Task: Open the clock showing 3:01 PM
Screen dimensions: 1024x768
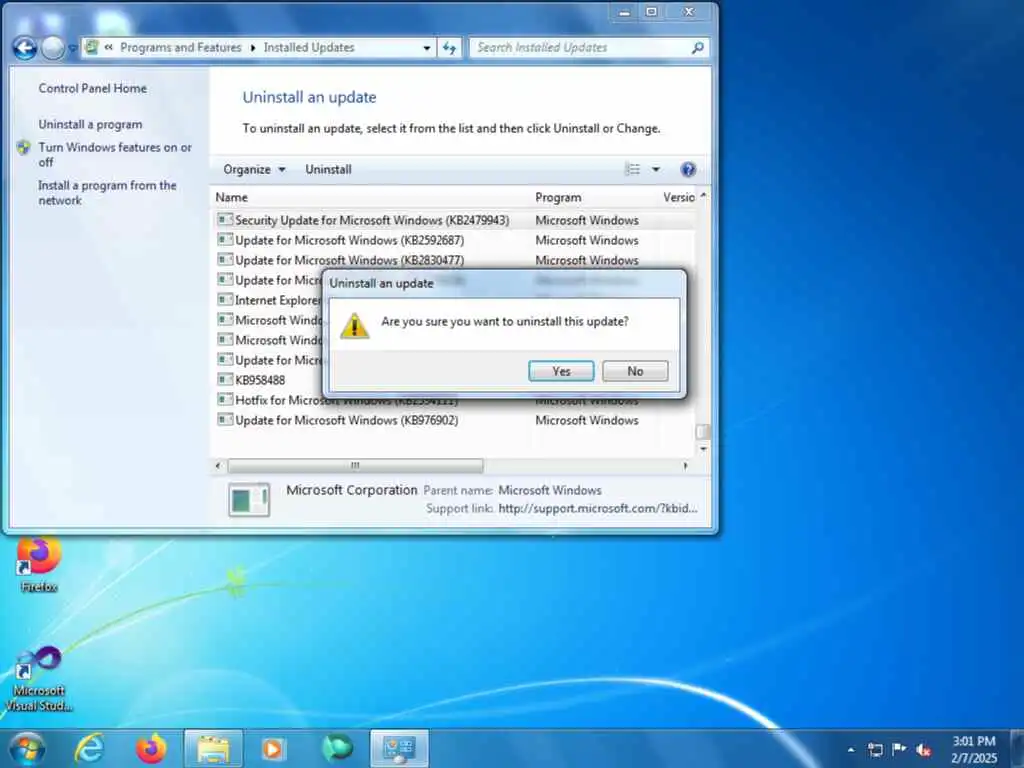Action: pyautogui.click(x=974, y=749)
